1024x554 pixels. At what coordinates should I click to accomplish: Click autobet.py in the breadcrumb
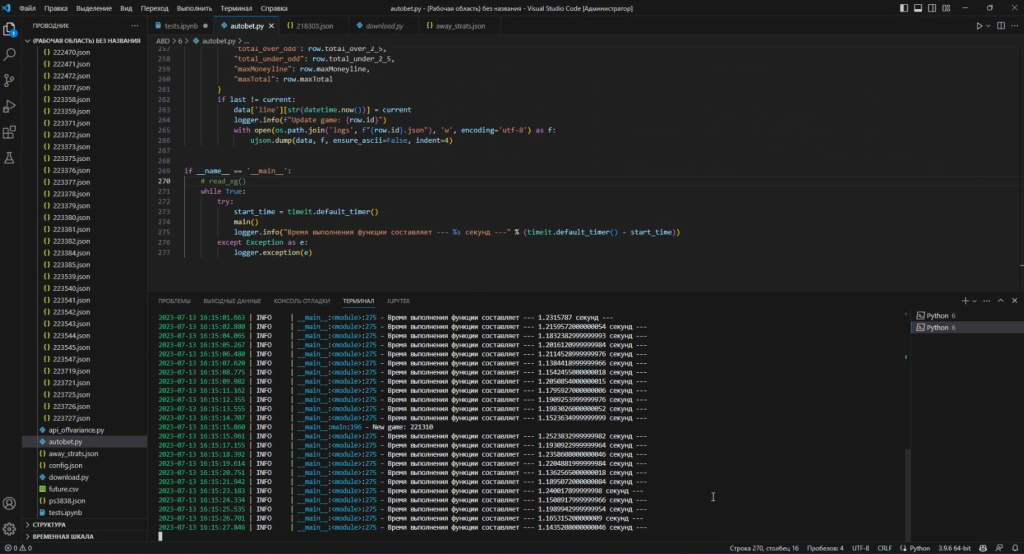[x=218, y=41]
